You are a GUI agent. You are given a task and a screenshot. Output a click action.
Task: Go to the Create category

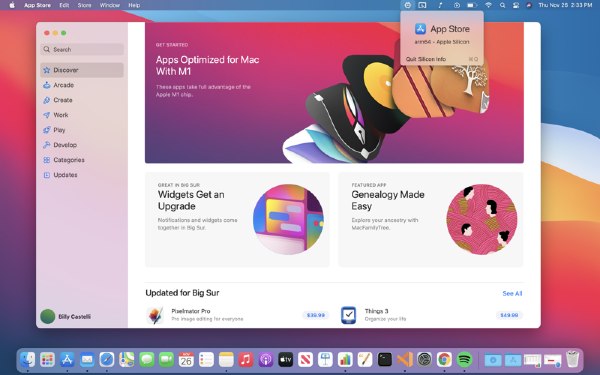[82, 100]
